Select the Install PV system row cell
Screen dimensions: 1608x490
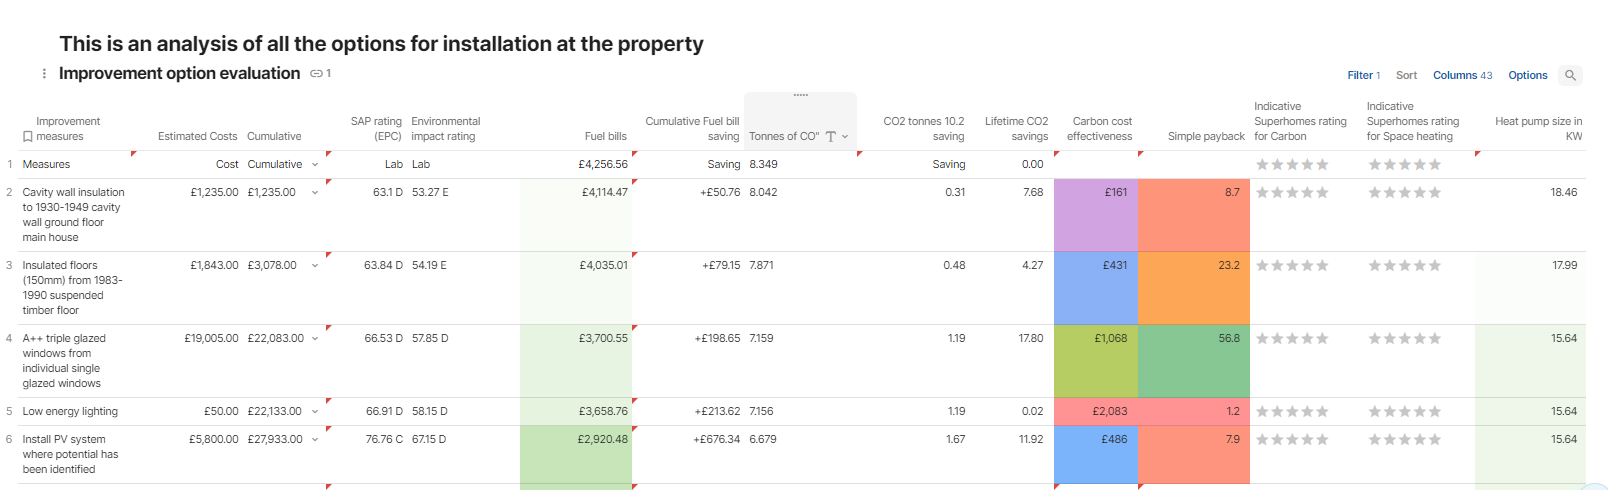[70, 454]
